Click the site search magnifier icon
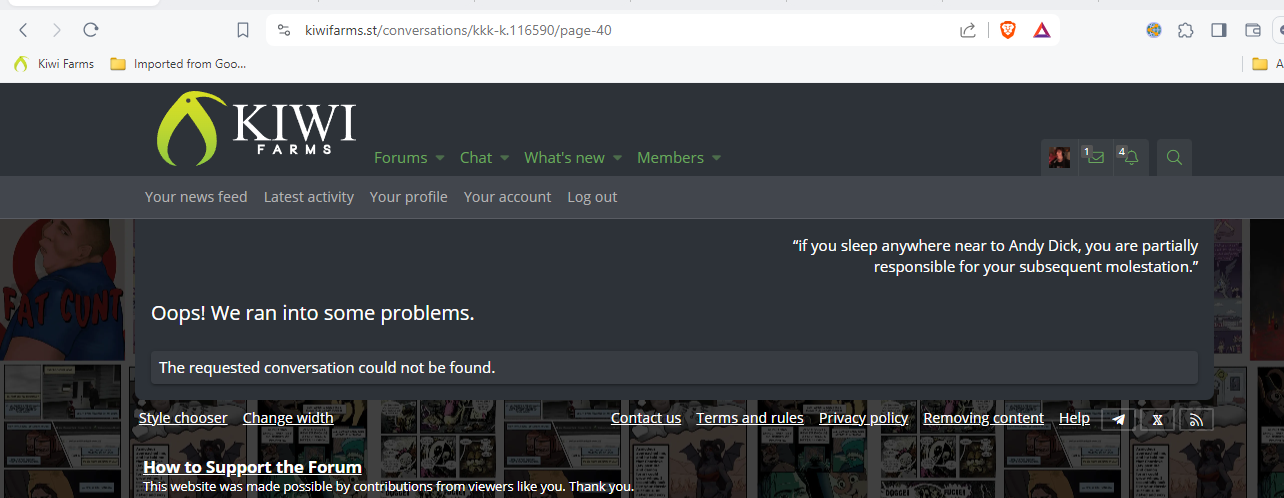1284x498 pixels. [1175, 157]
